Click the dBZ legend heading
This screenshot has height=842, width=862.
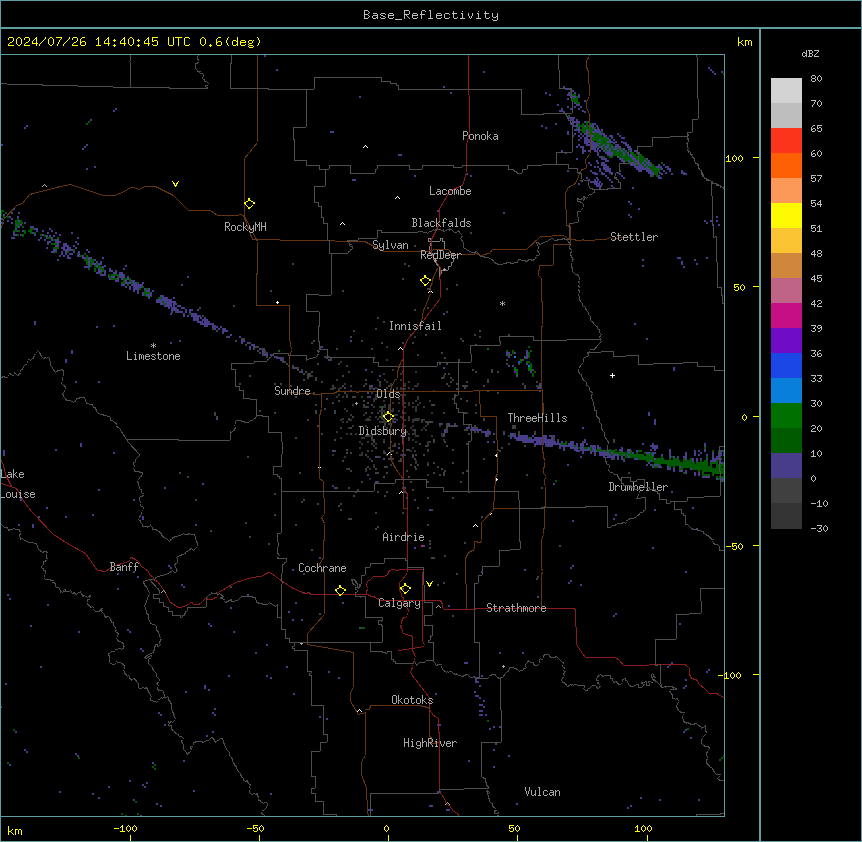coord(810,53)
